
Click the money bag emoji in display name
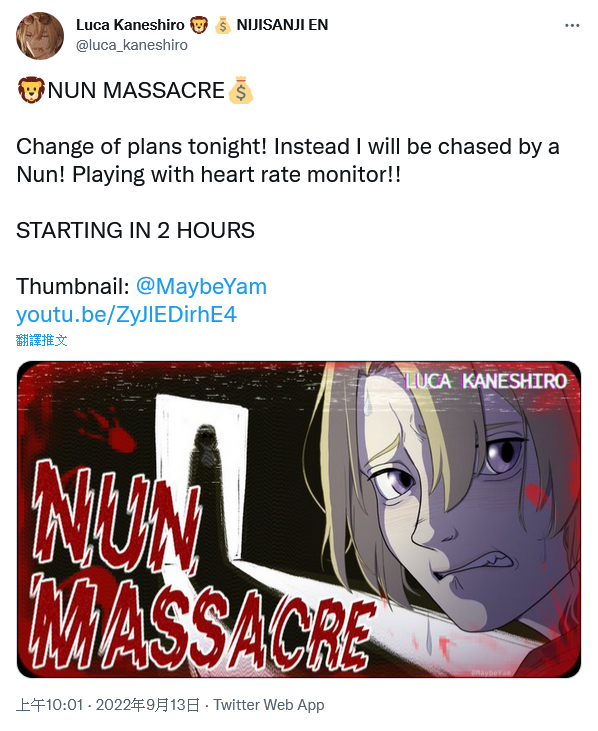coord(223,25)
